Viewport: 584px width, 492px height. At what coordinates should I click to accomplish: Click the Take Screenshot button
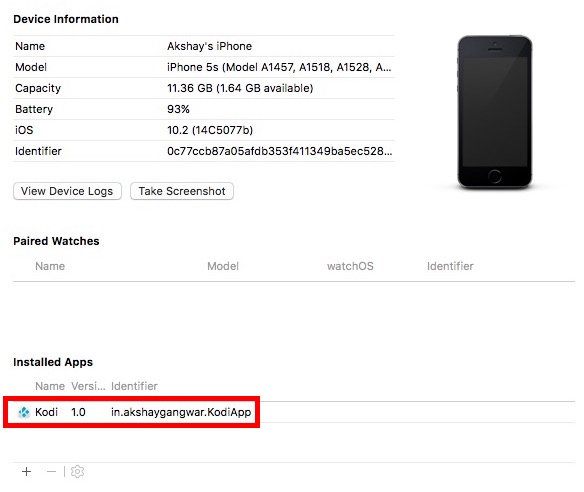[x=182, y=191]
